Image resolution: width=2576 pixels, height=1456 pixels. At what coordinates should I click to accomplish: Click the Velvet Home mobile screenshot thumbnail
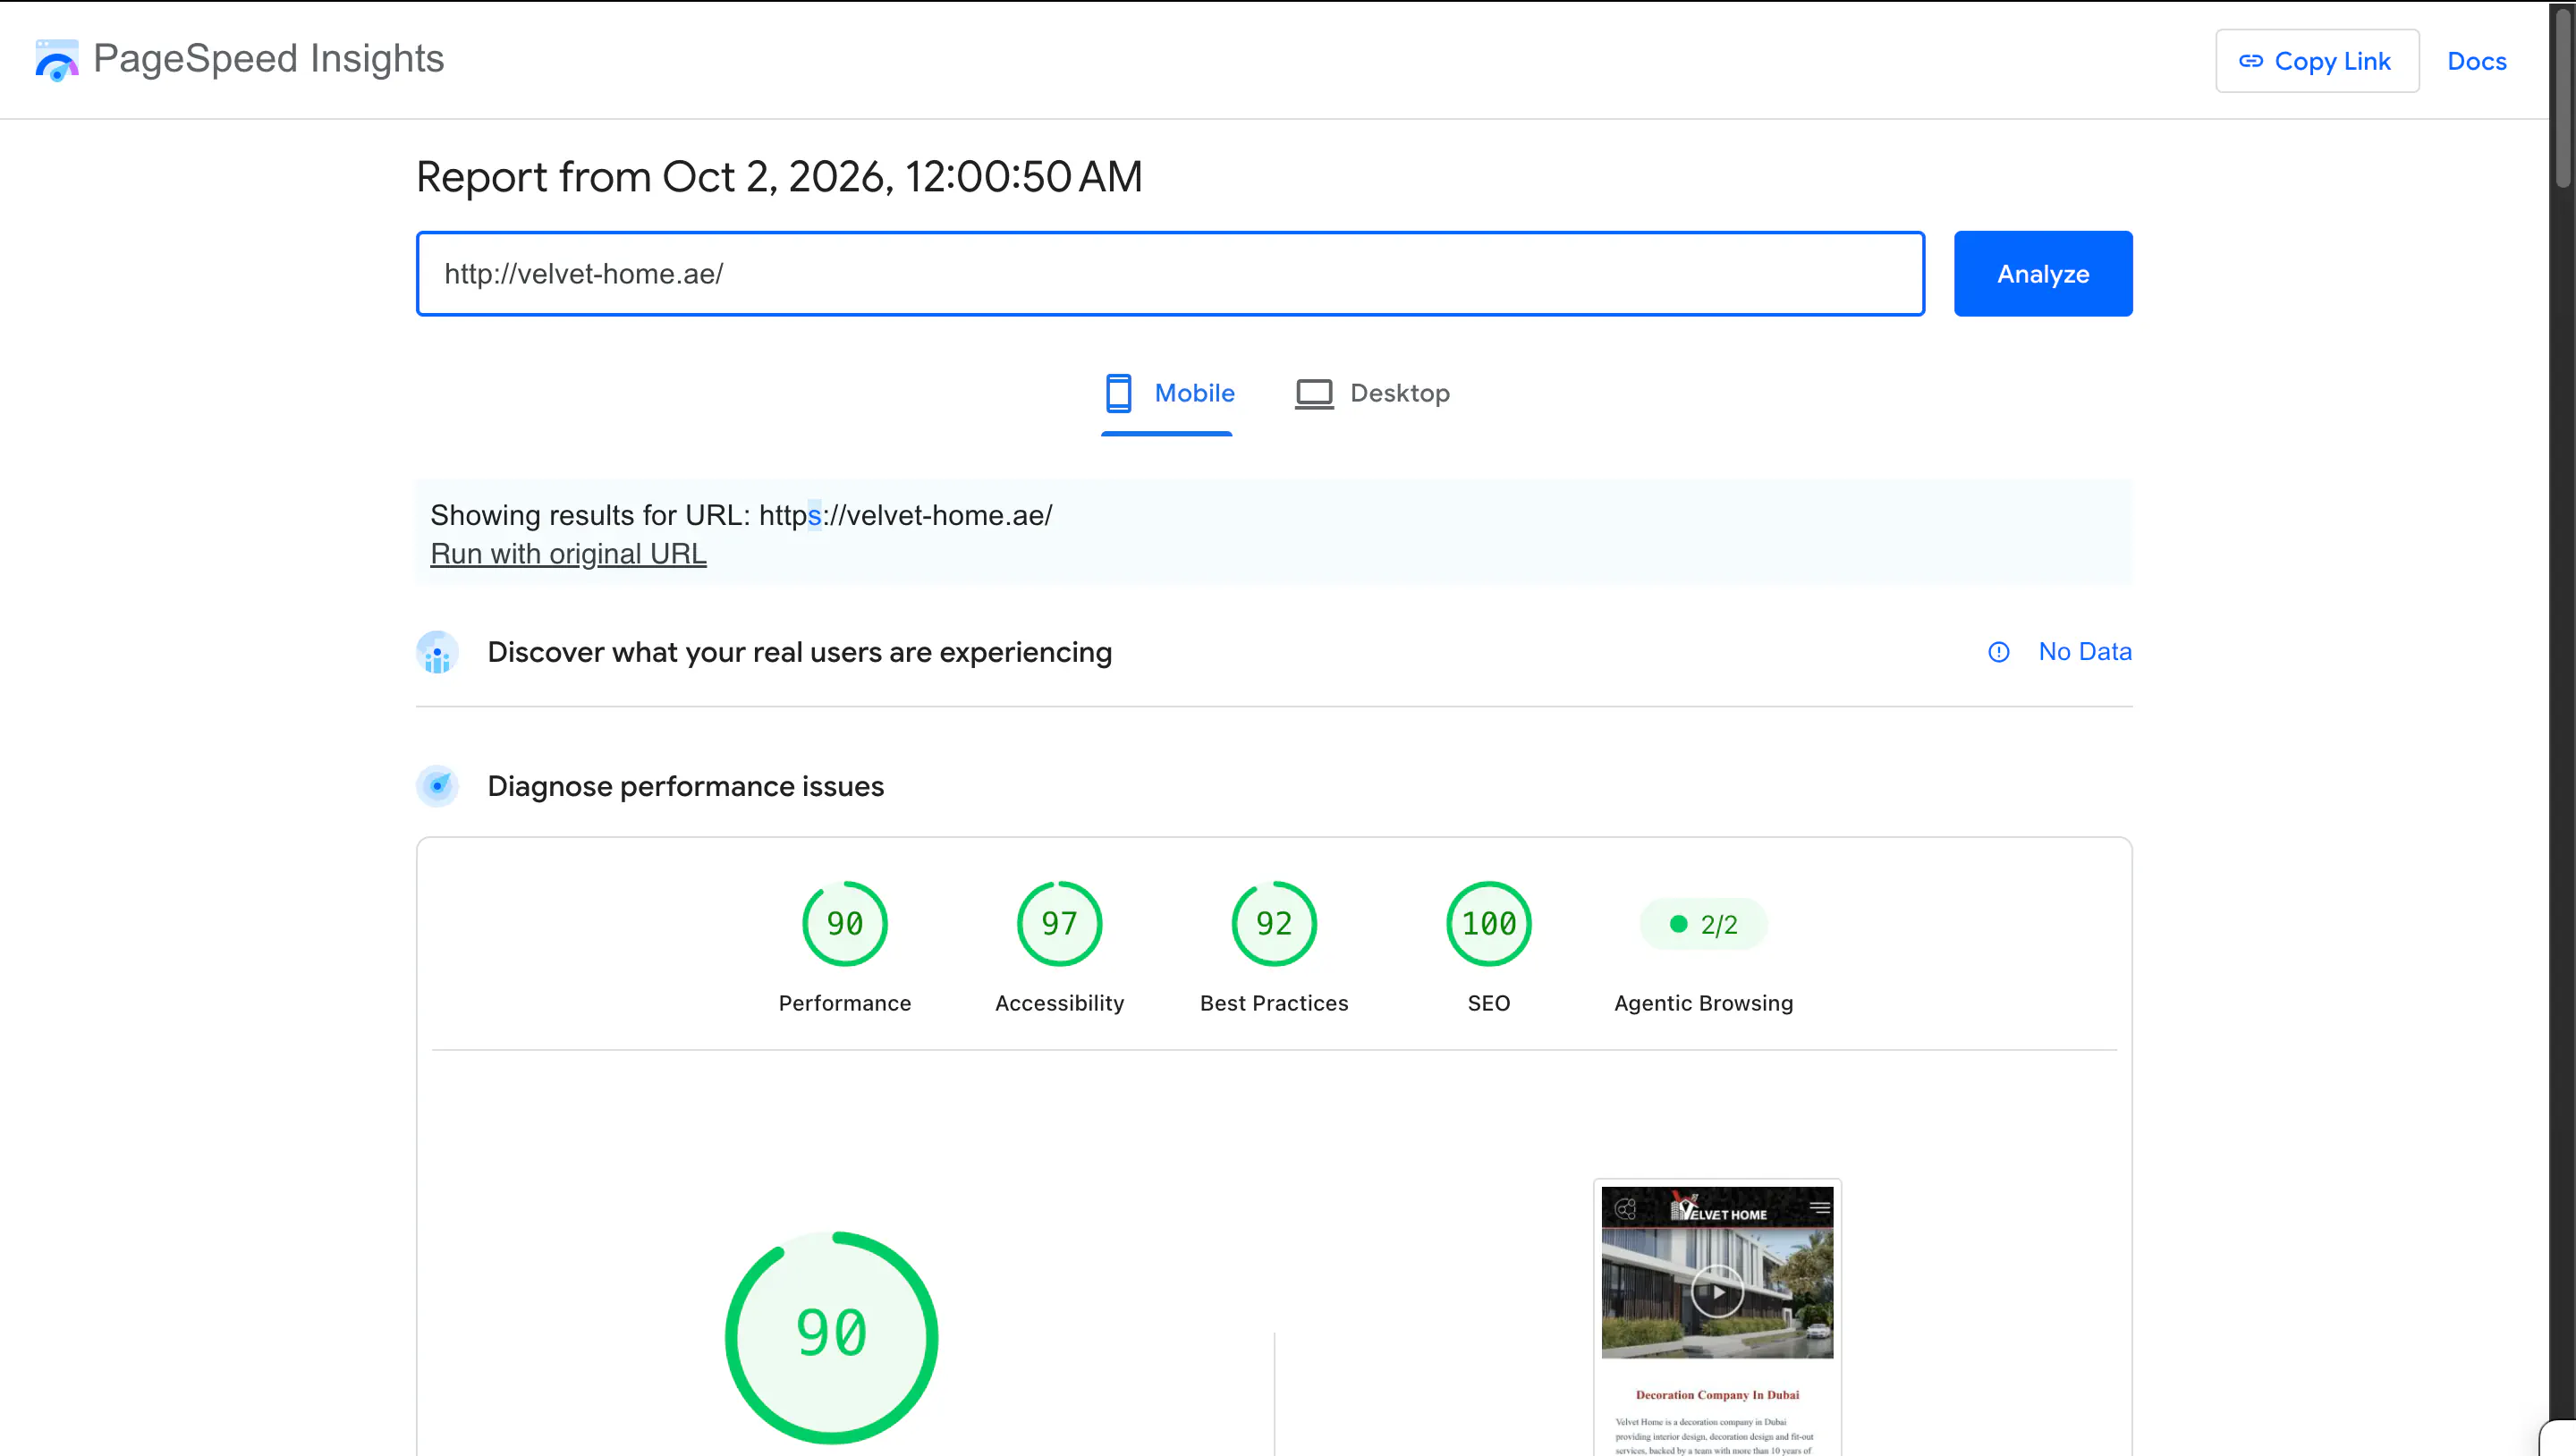tap(1717, 1318)
